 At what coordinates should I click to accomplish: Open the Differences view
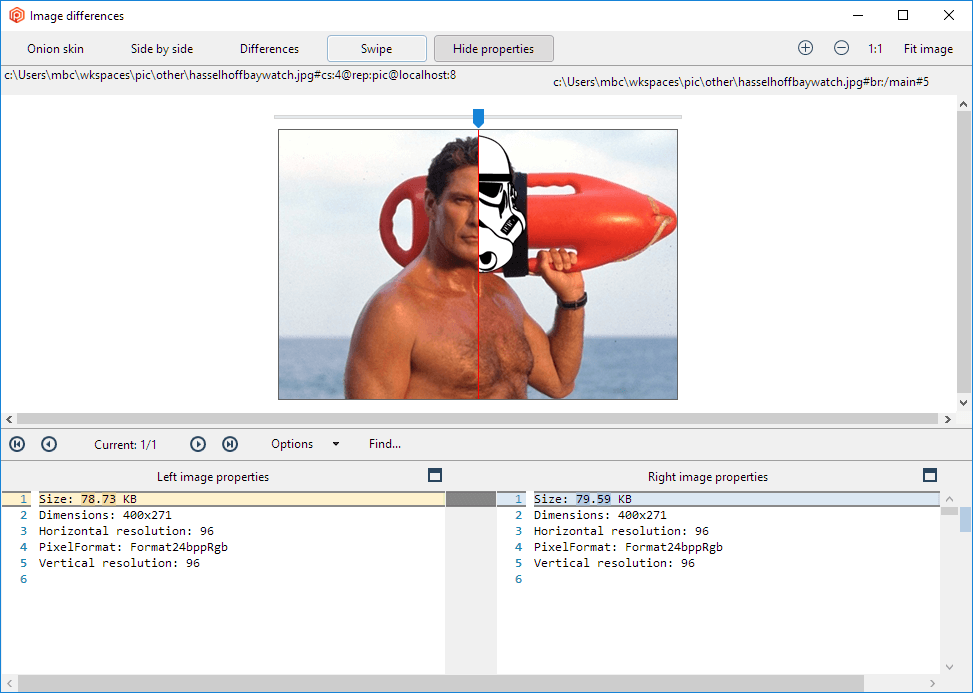[269, 49]
